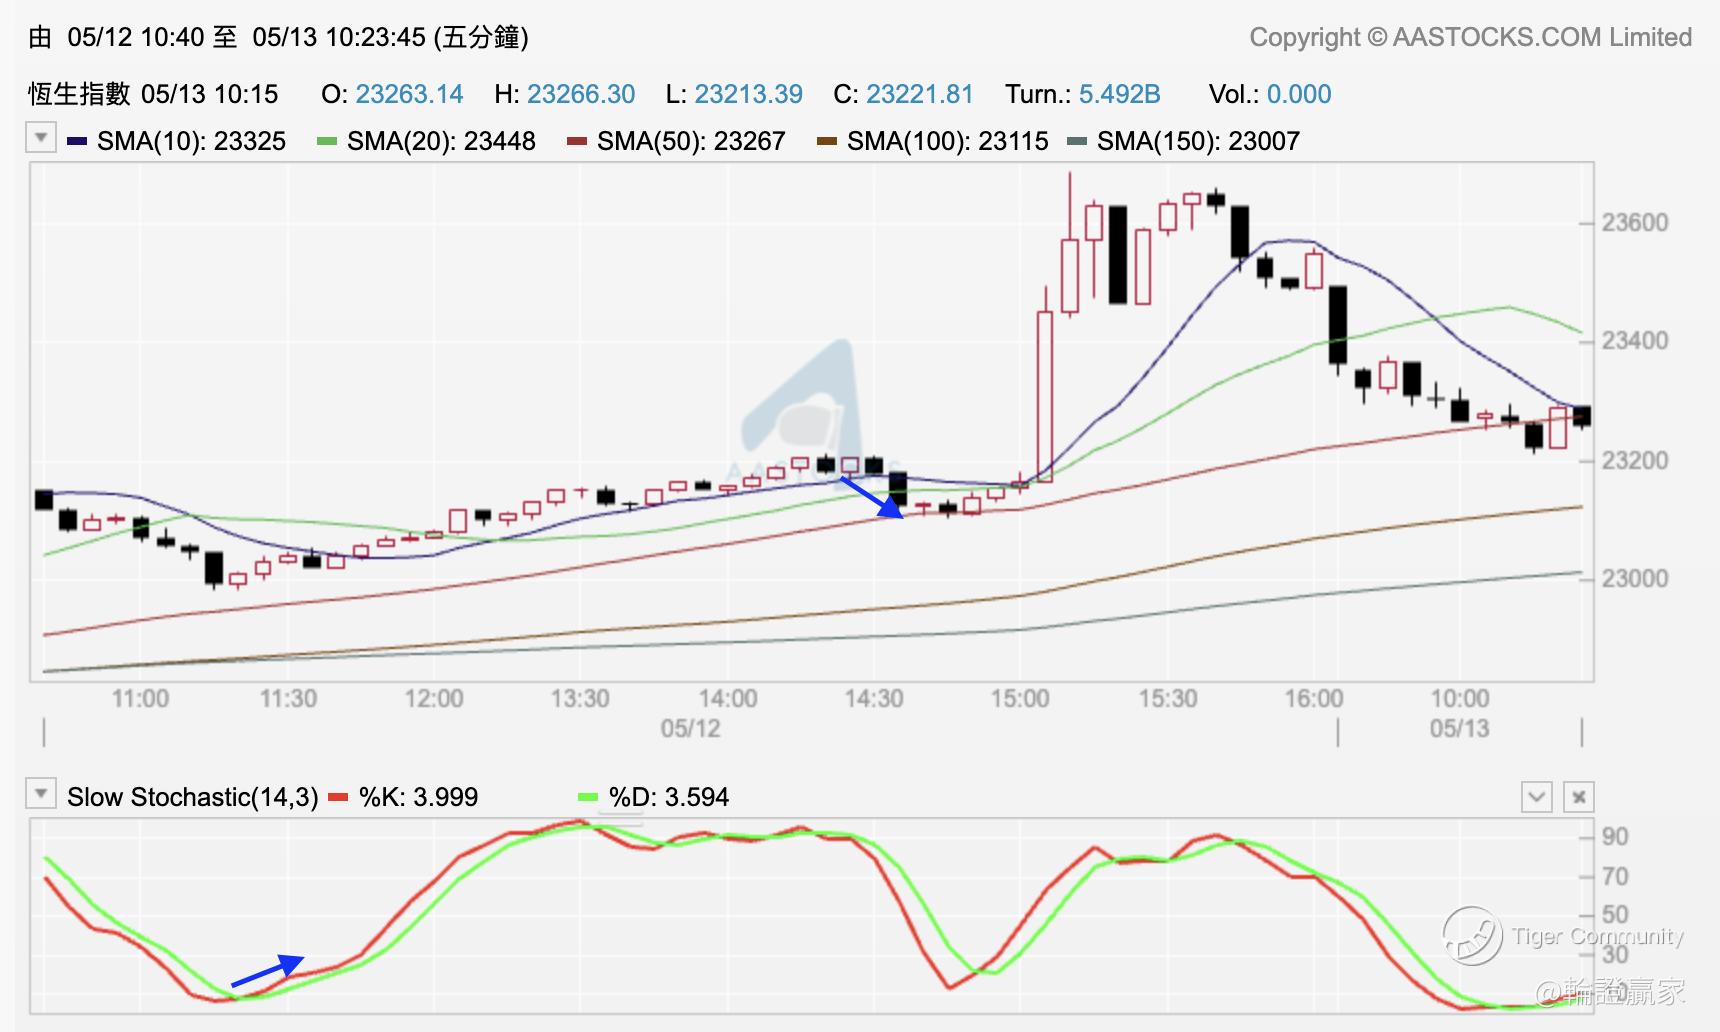Click the SMA(20) green color swatch
1720x1032 pixels.
point(327,142)
